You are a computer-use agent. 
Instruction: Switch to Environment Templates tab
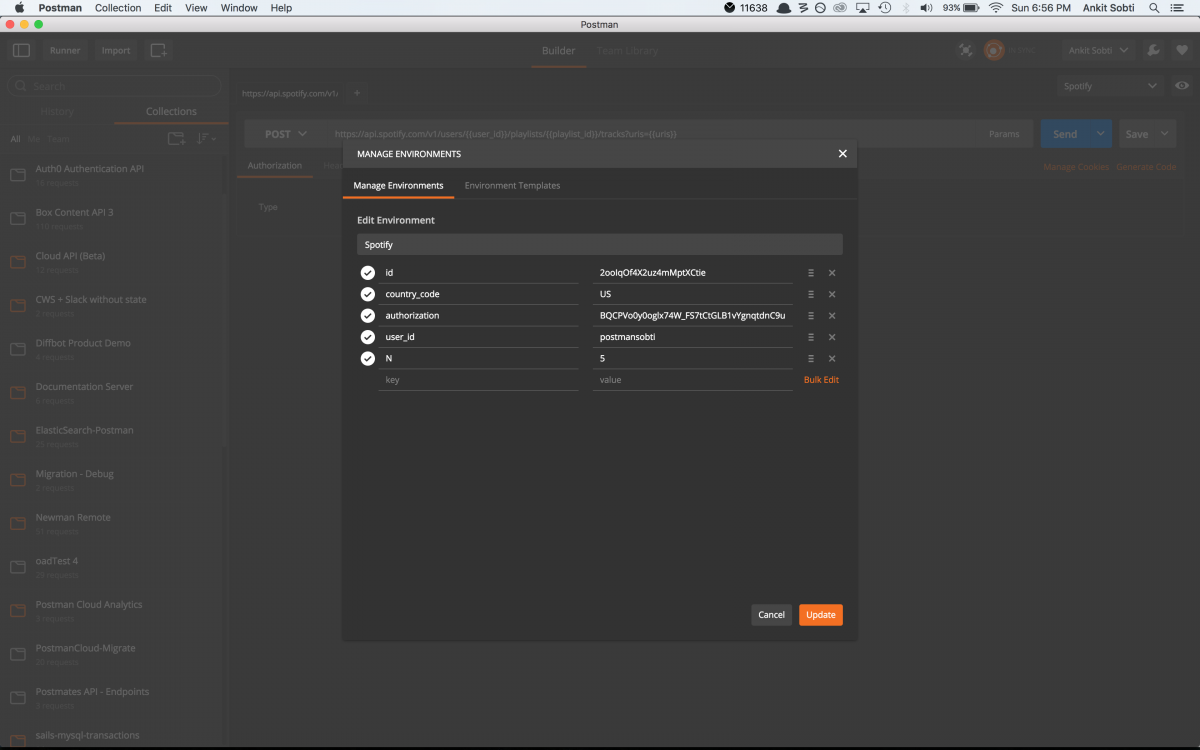(512, 186)
